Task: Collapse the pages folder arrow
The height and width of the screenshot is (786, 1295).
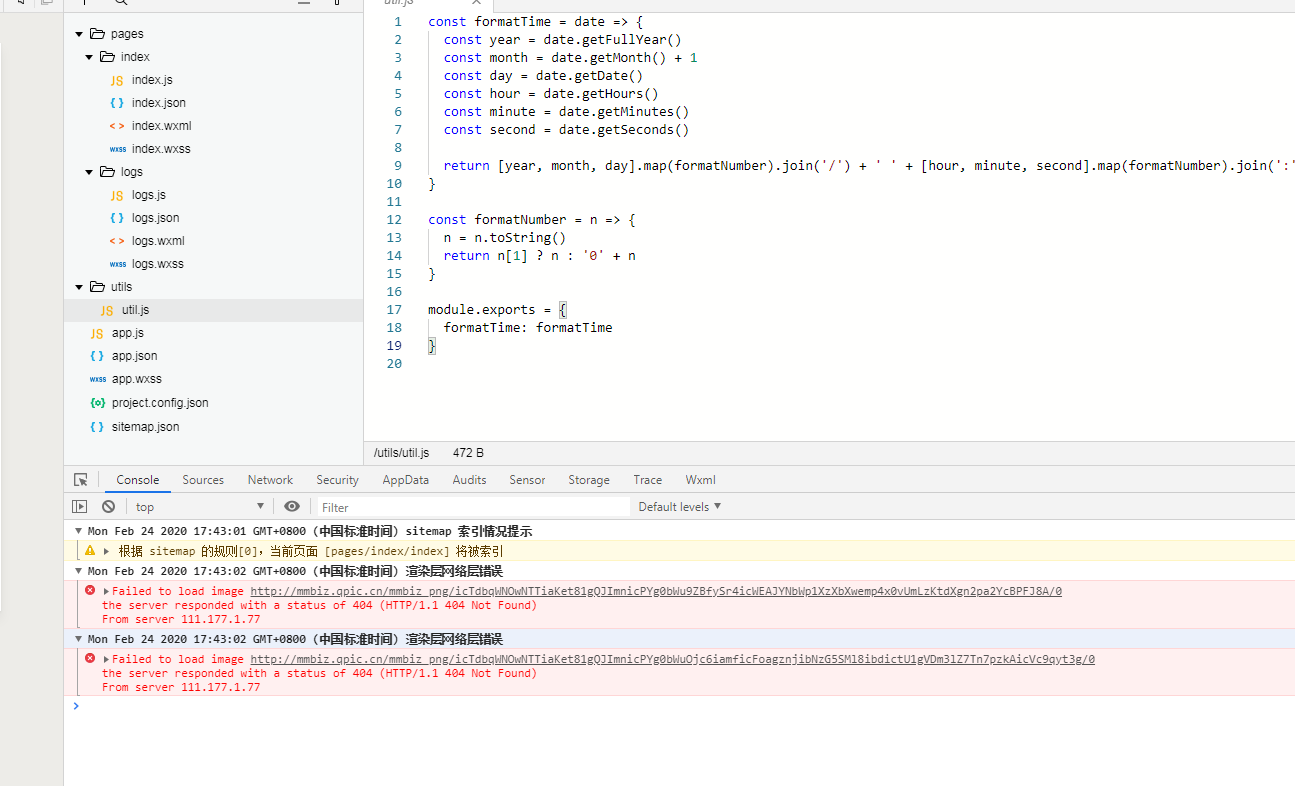Action: coord(79,34)
